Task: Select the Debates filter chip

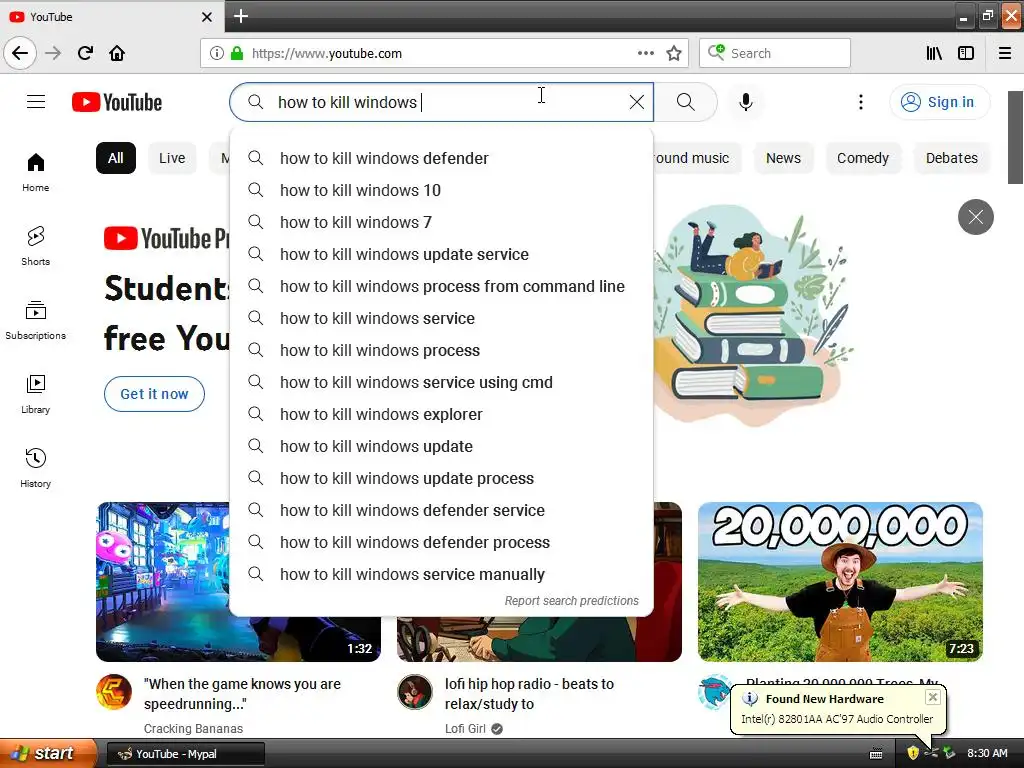Action: [952, 158]
